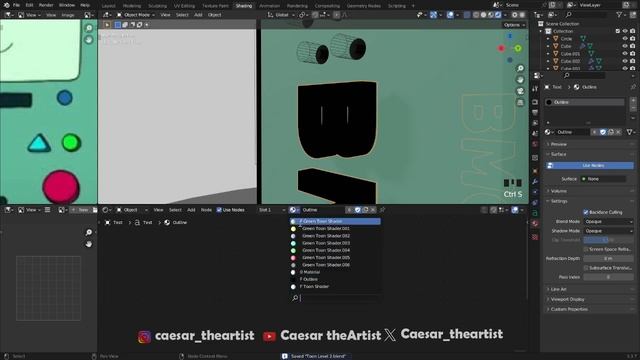Enable the Screen Space Refraction checkbox

click(x=586, y=249)
